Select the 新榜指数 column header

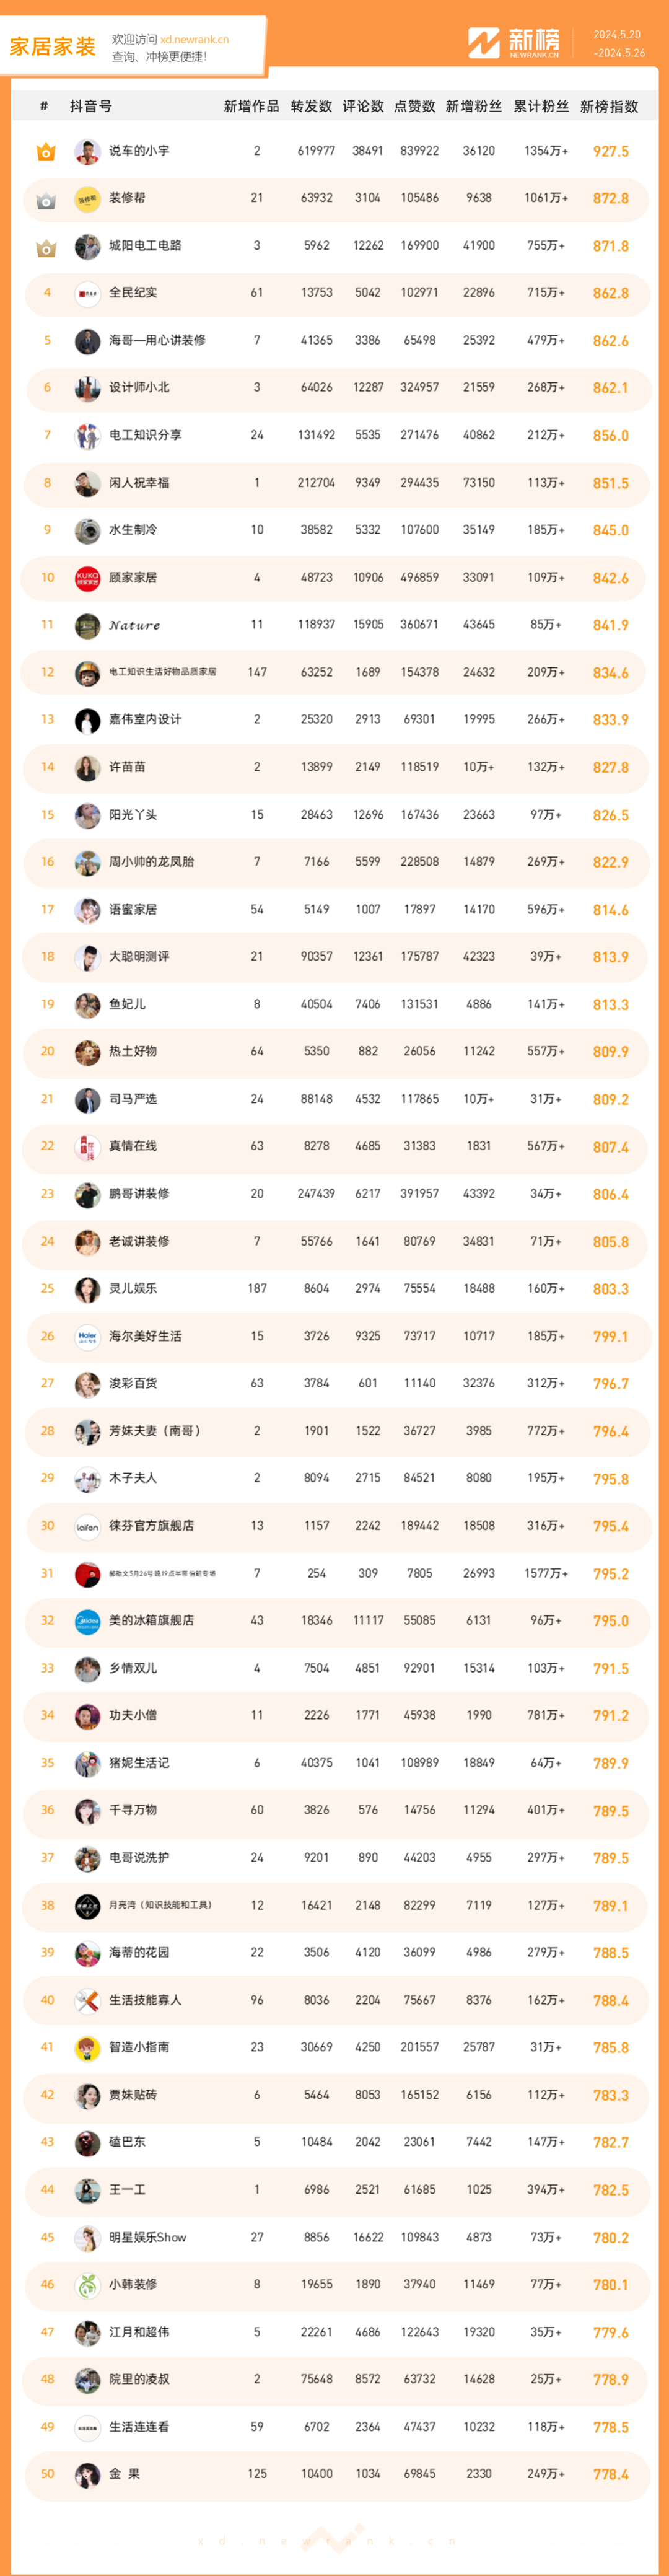pos(609,106)
